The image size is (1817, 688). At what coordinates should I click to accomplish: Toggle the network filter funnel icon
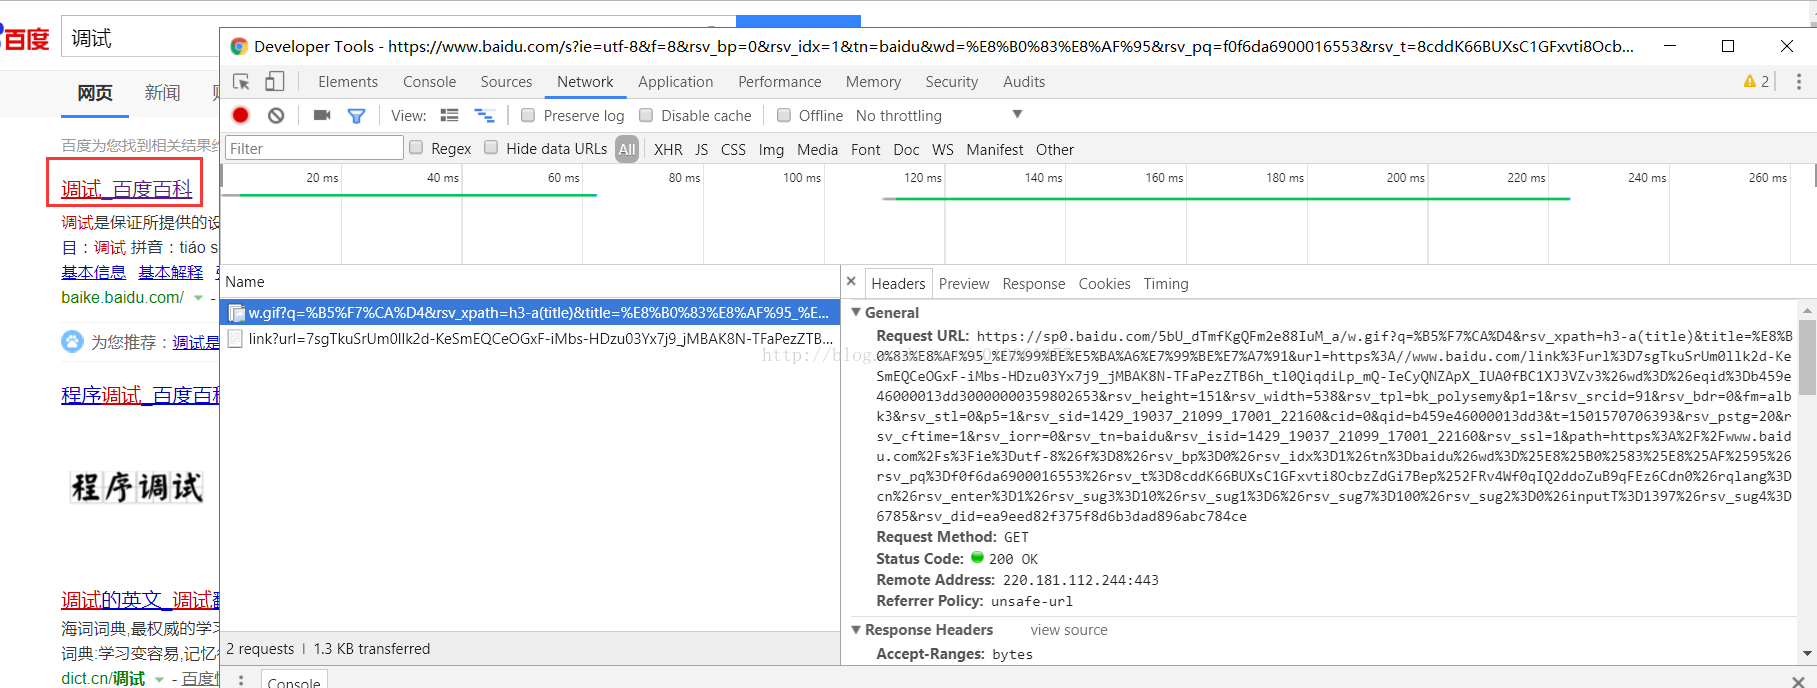point(356,116)
